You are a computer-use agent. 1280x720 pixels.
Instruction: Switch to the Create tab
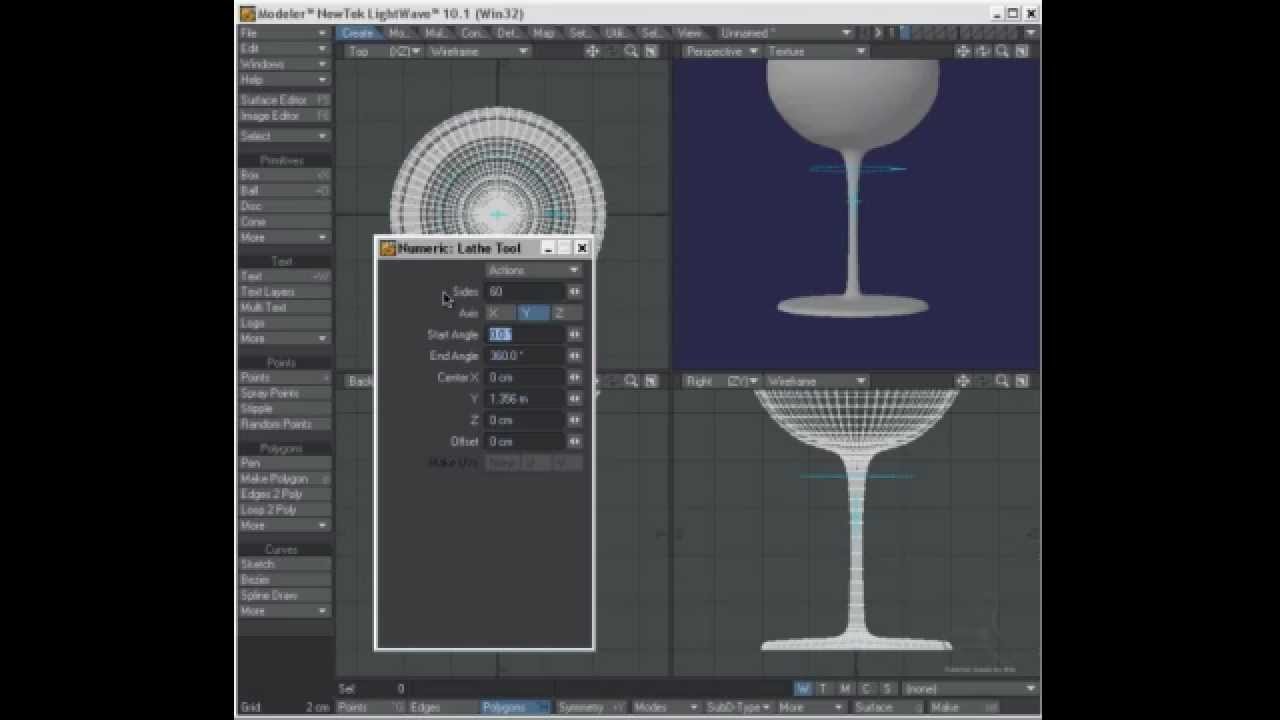pos(358,33)
